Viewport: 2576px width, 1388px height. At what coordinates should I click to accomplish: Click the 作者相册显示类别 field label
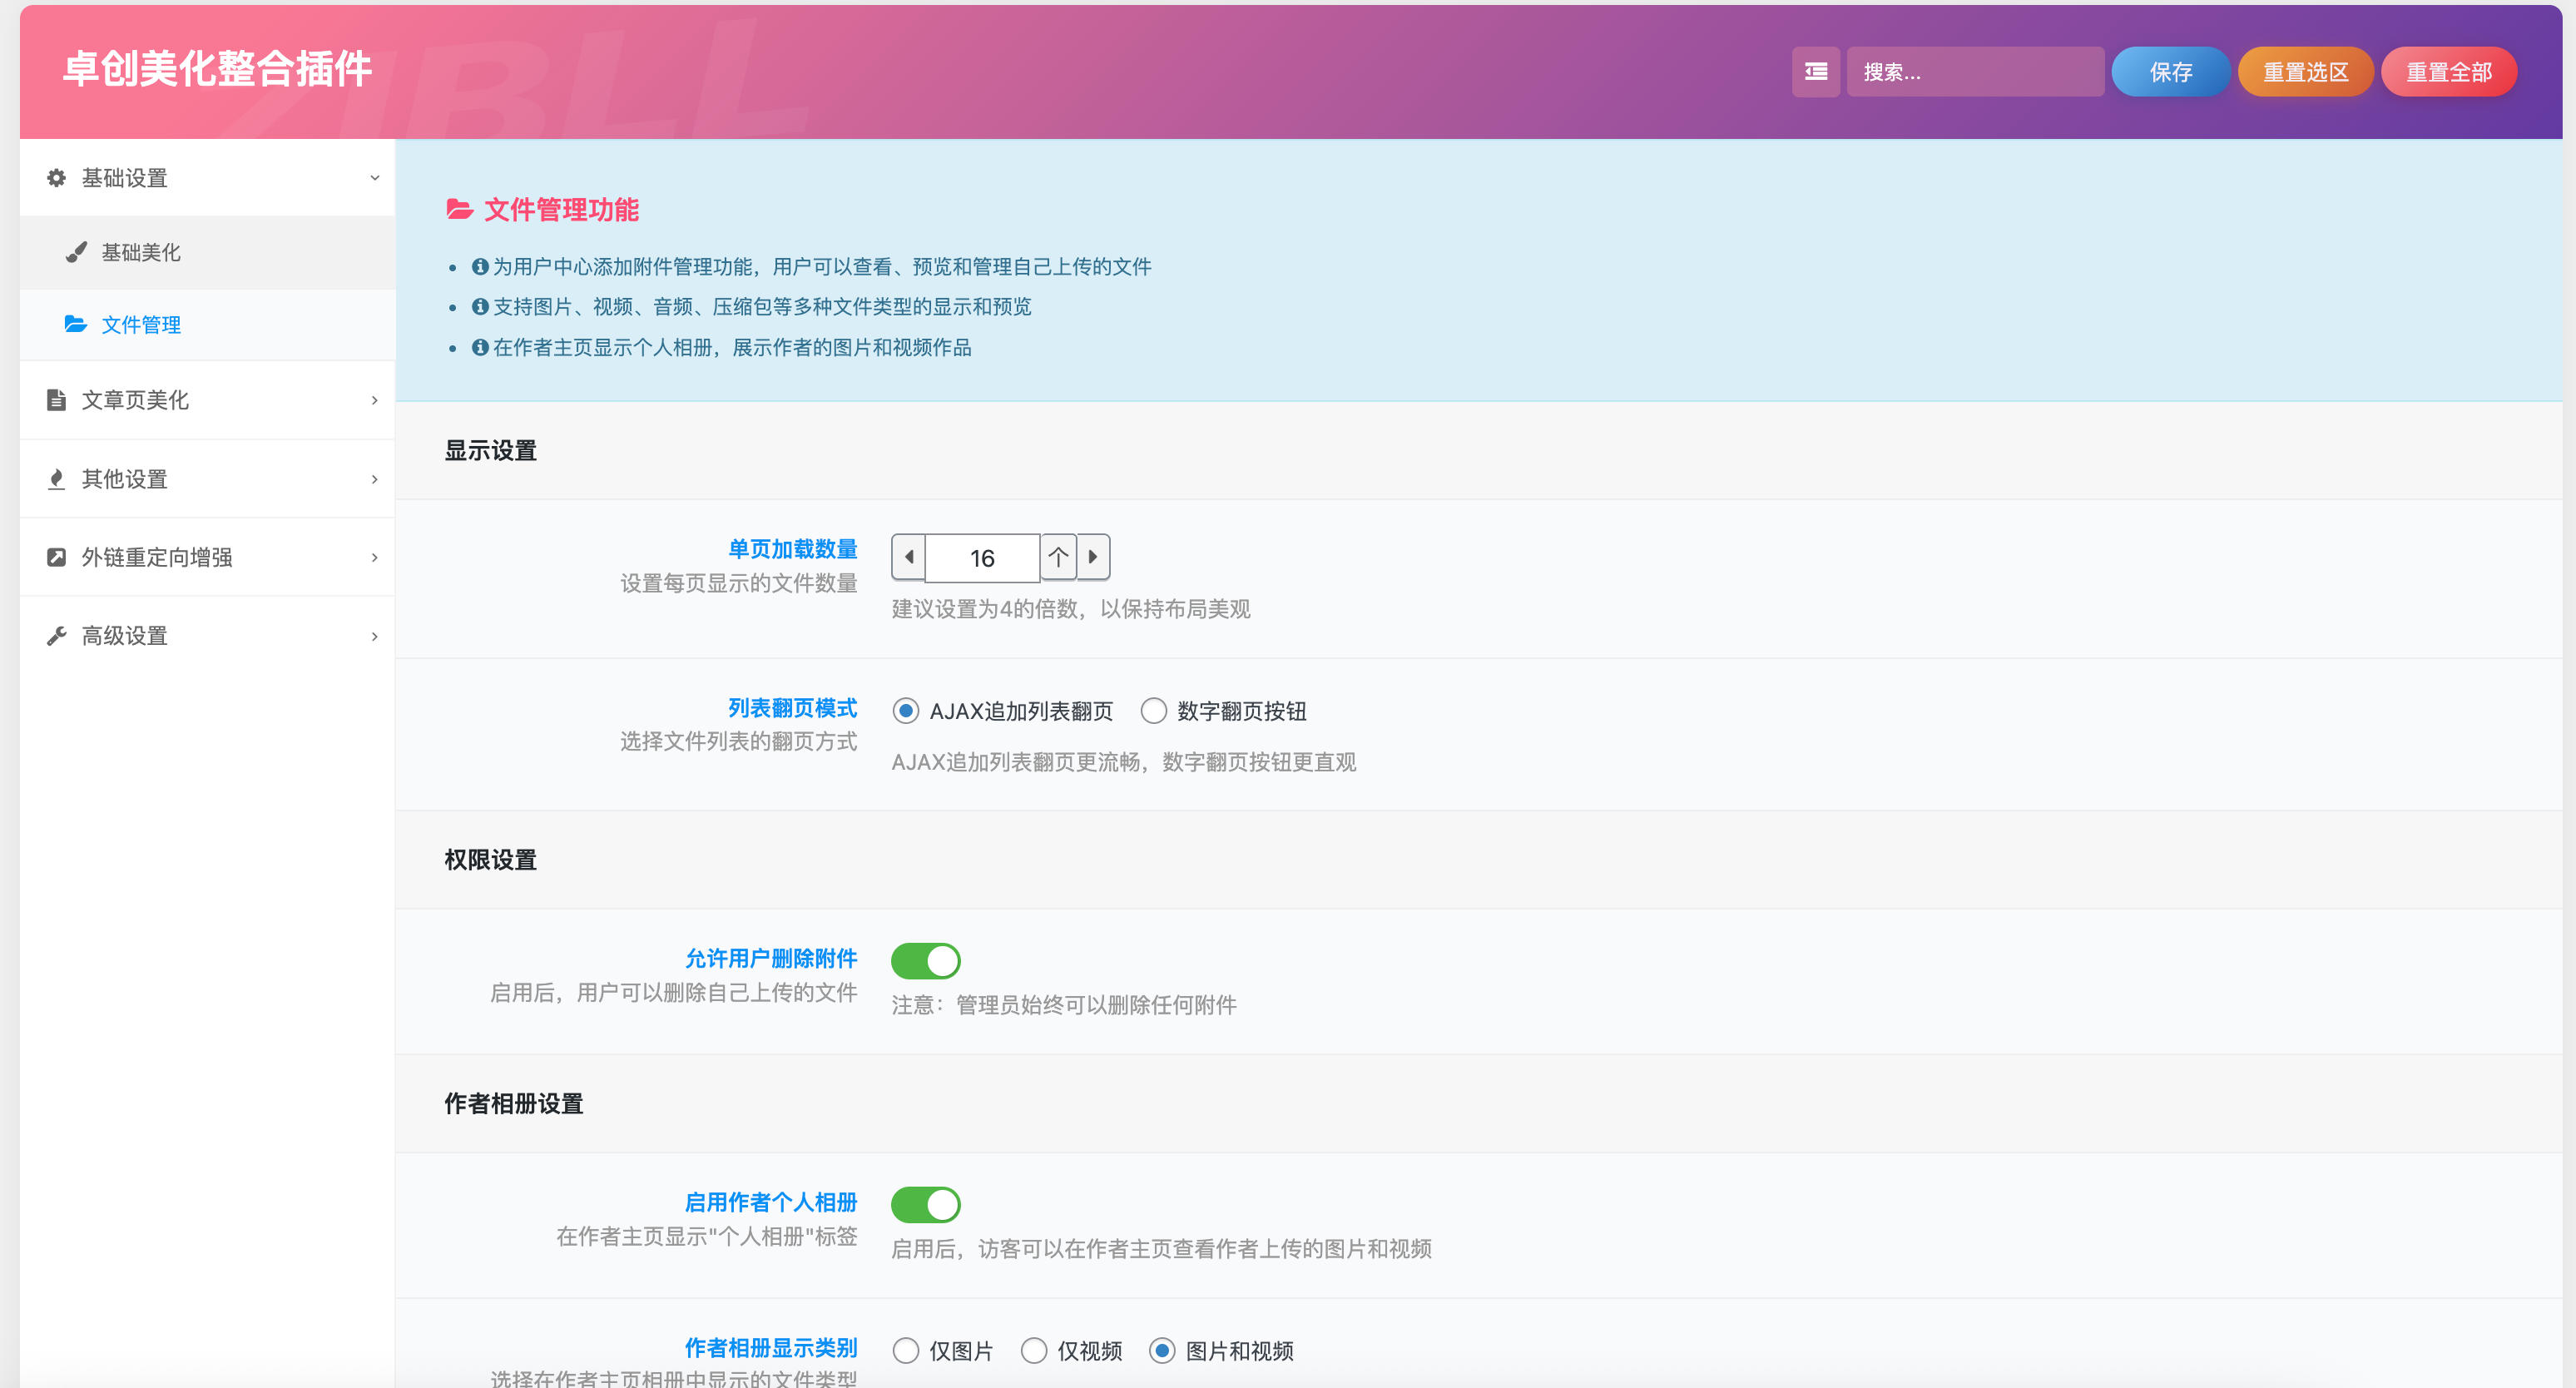tap(771, 1348)
